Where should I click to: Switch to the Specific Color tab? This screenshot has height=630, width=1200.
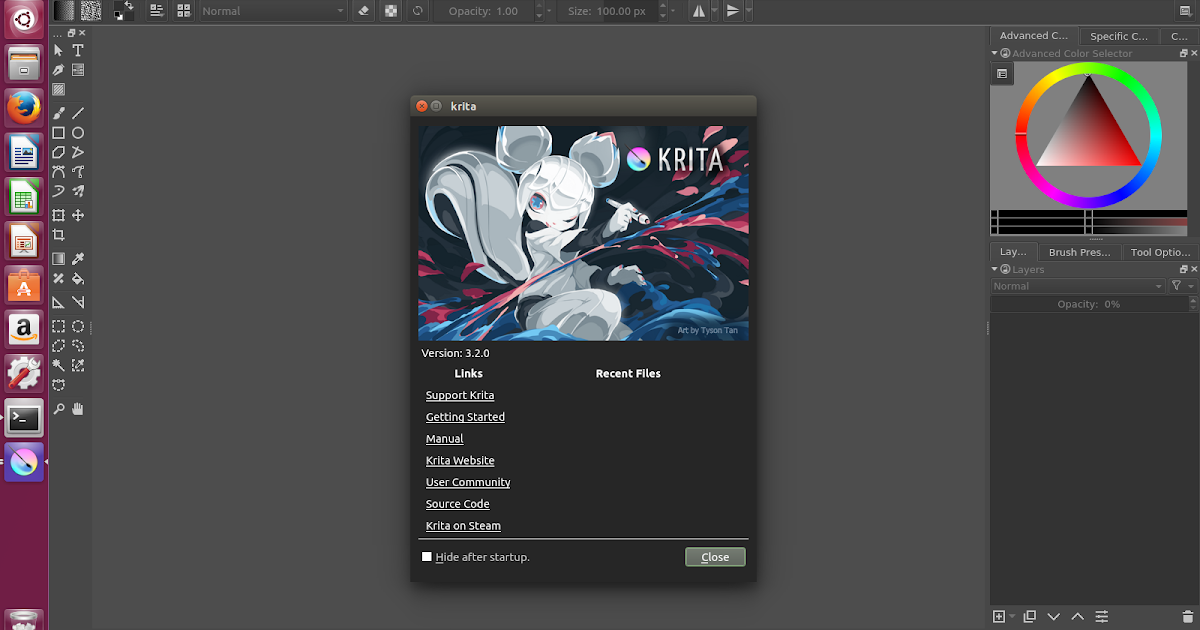(x=1118, y=36)
